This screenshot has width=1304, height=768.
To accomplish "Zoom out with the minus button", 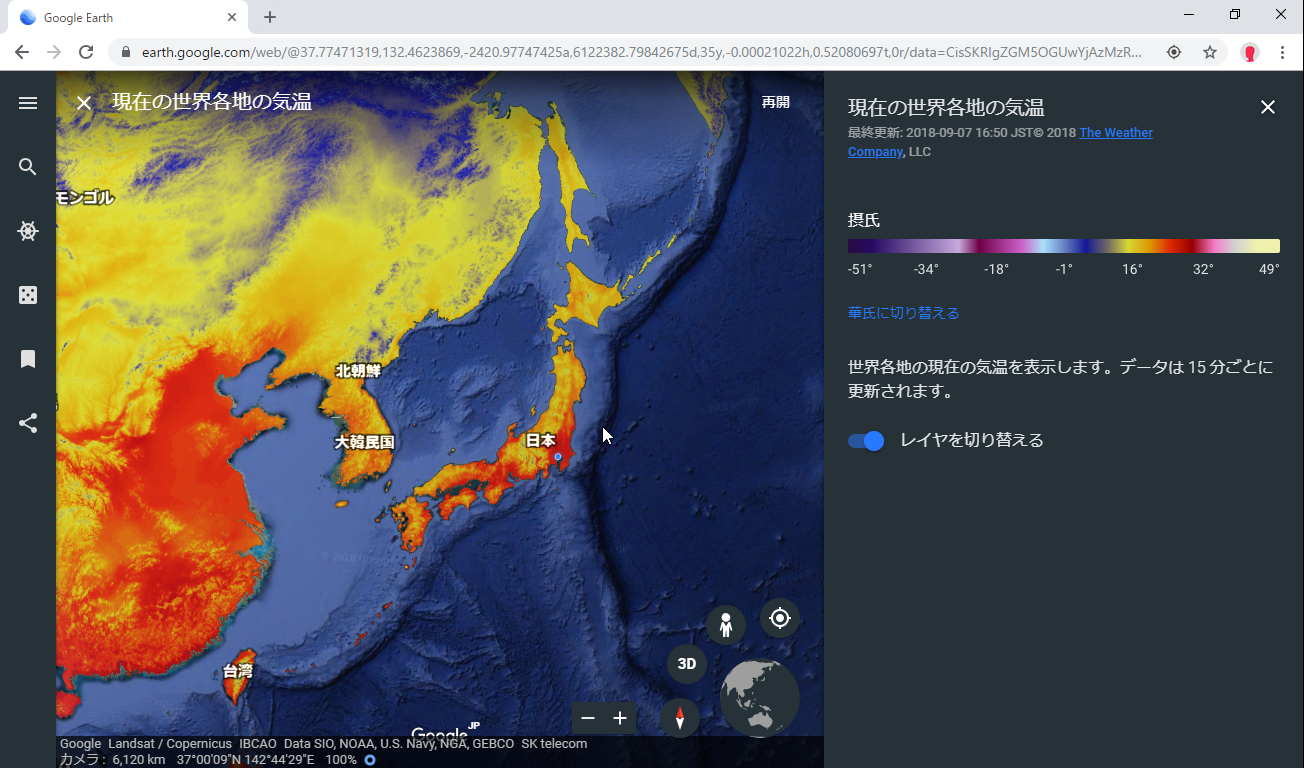I will click(x=588, y=718).
